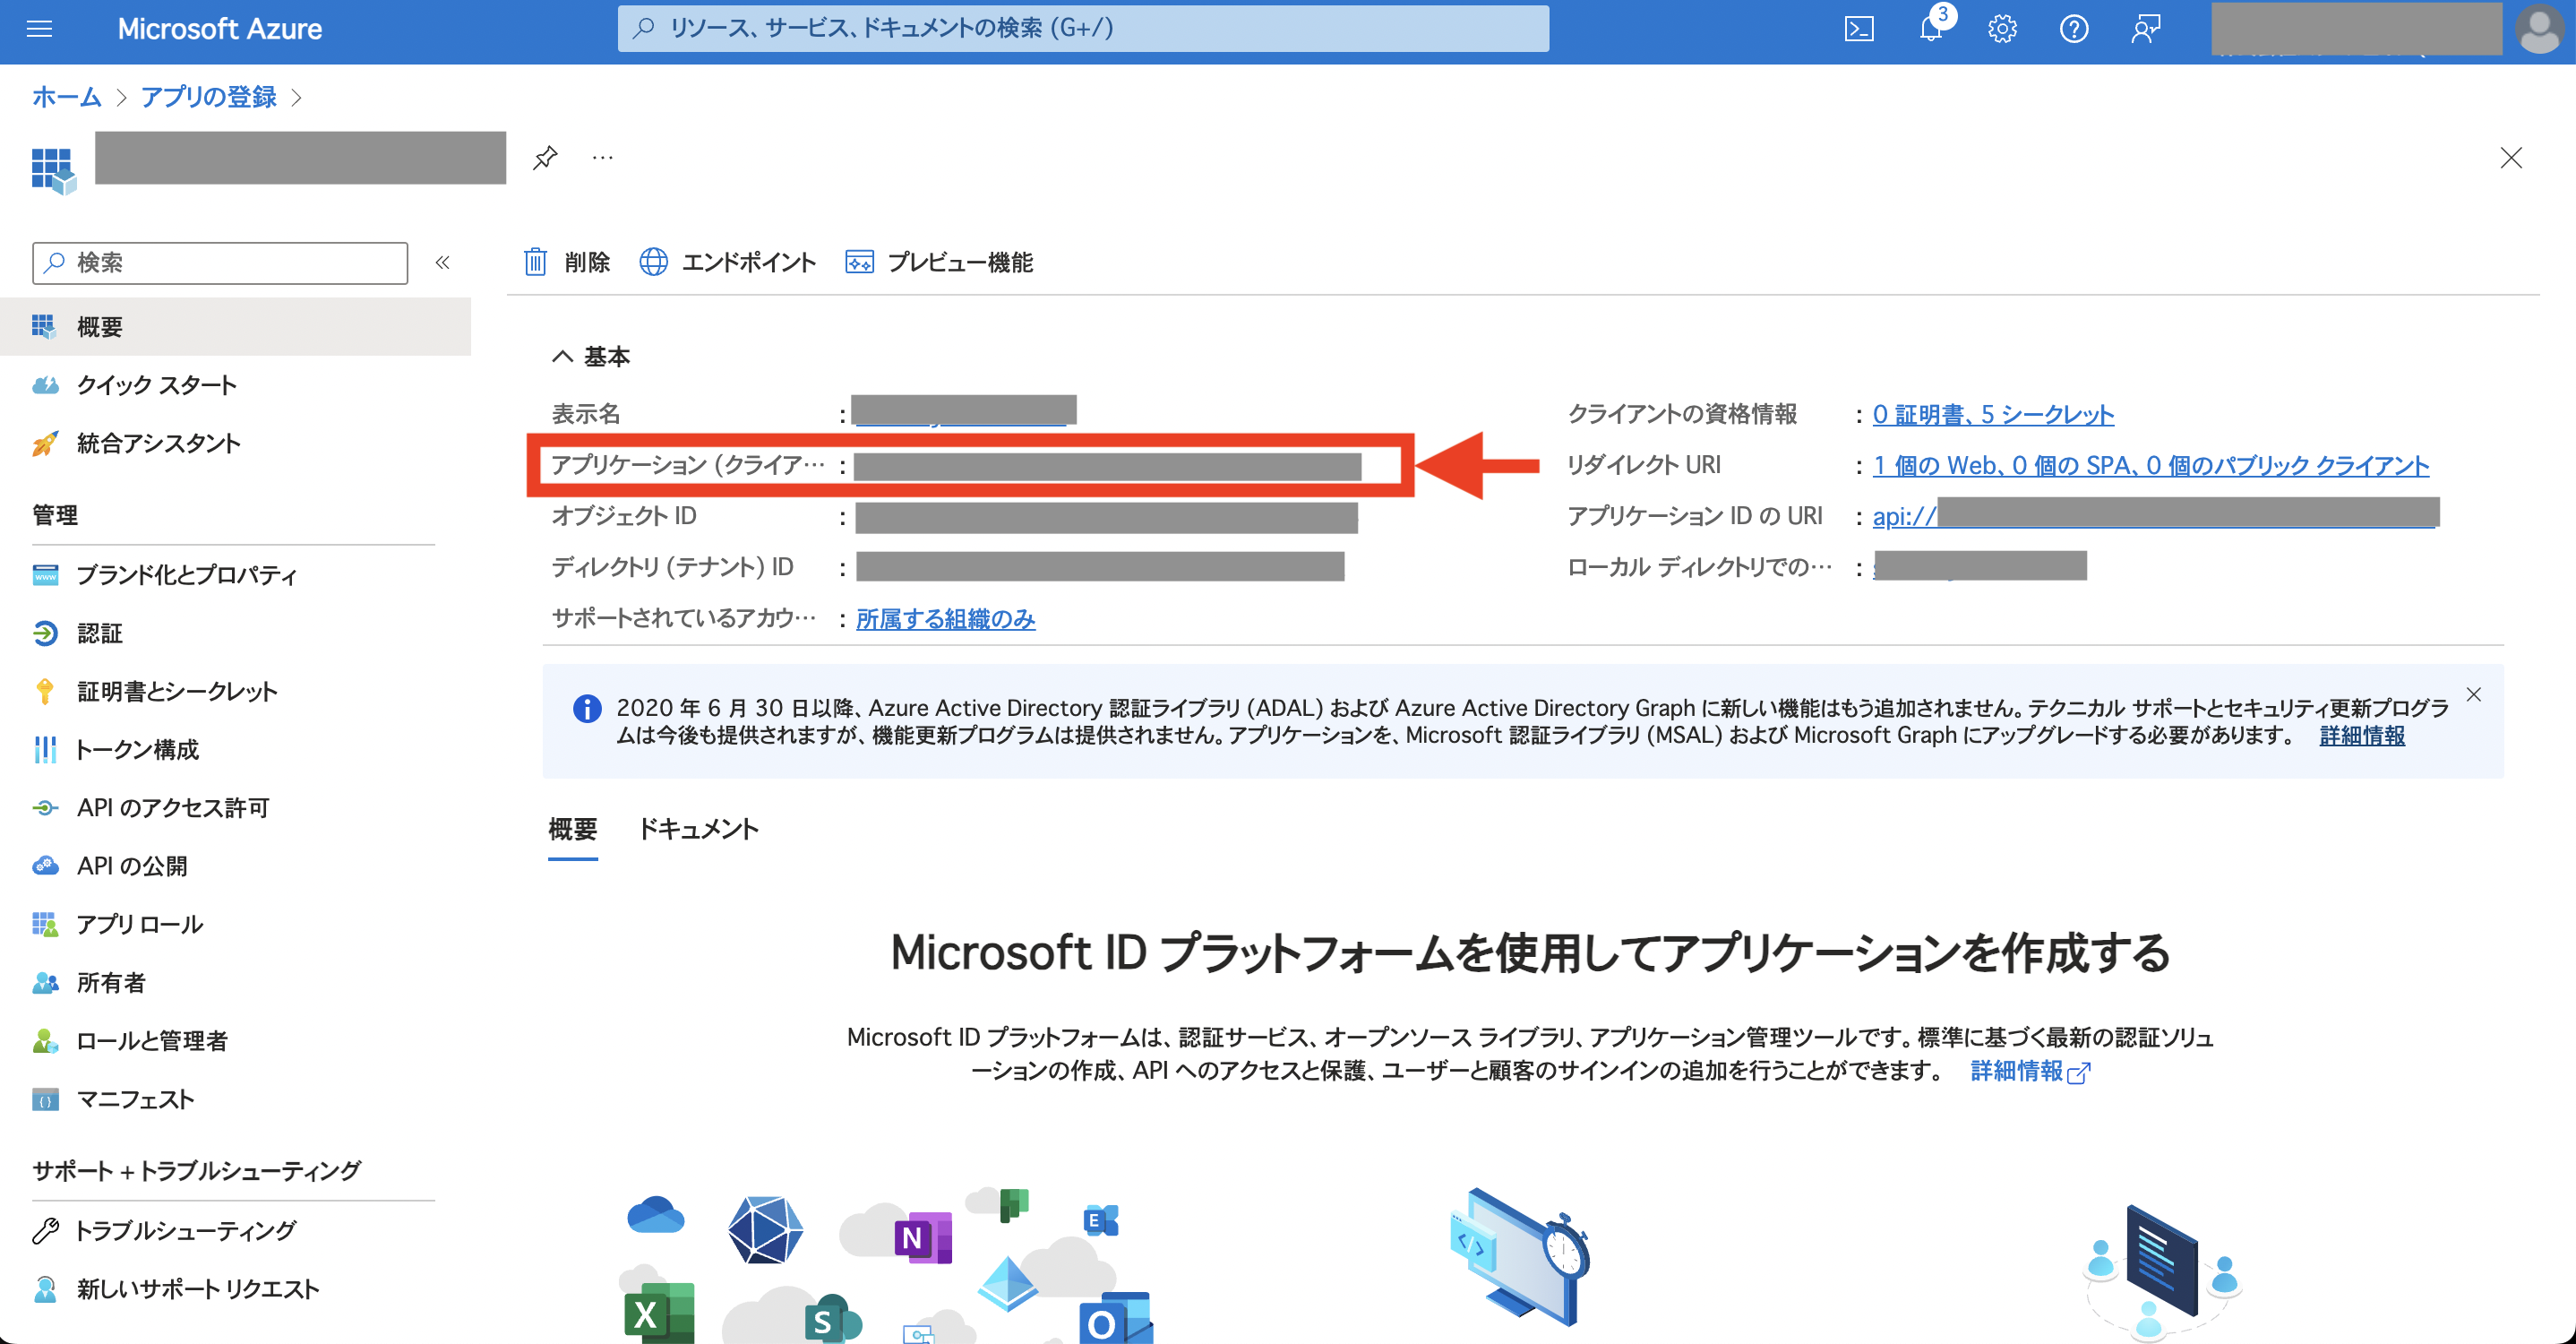Image resolution: width=2576 pixels, height=1344 pixels.
Task: Go to ホーム breadcrumb
Action: (66, 97)
